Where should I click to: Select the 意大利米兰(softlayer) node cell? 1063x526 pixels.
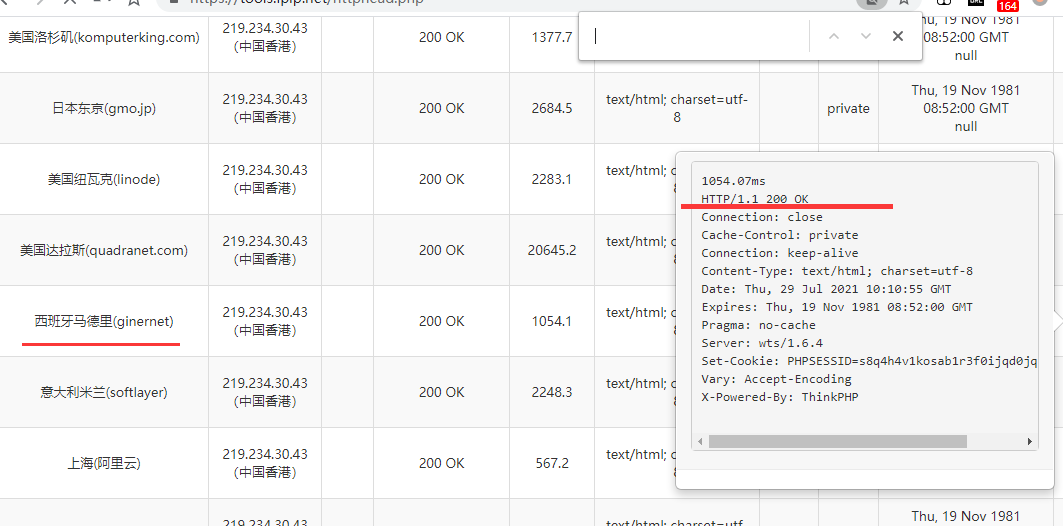(104, 393)
